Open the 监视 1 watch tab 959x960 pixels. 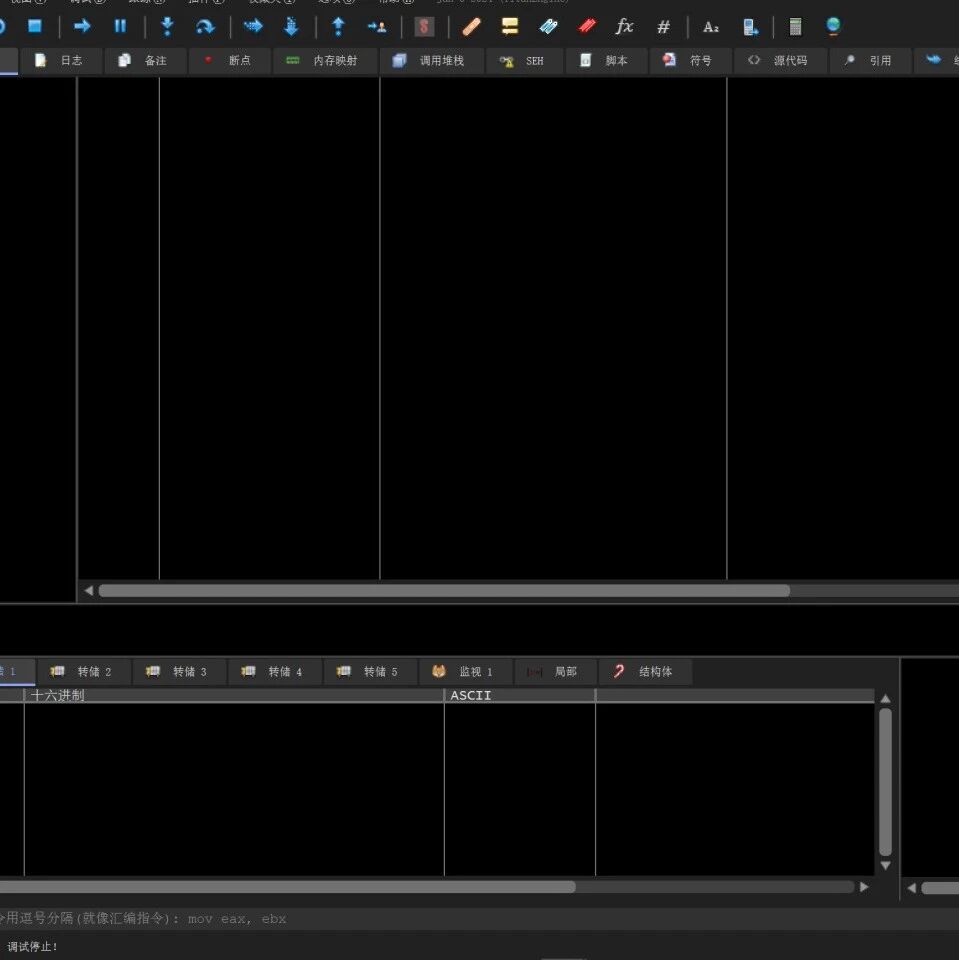(466, 672)
